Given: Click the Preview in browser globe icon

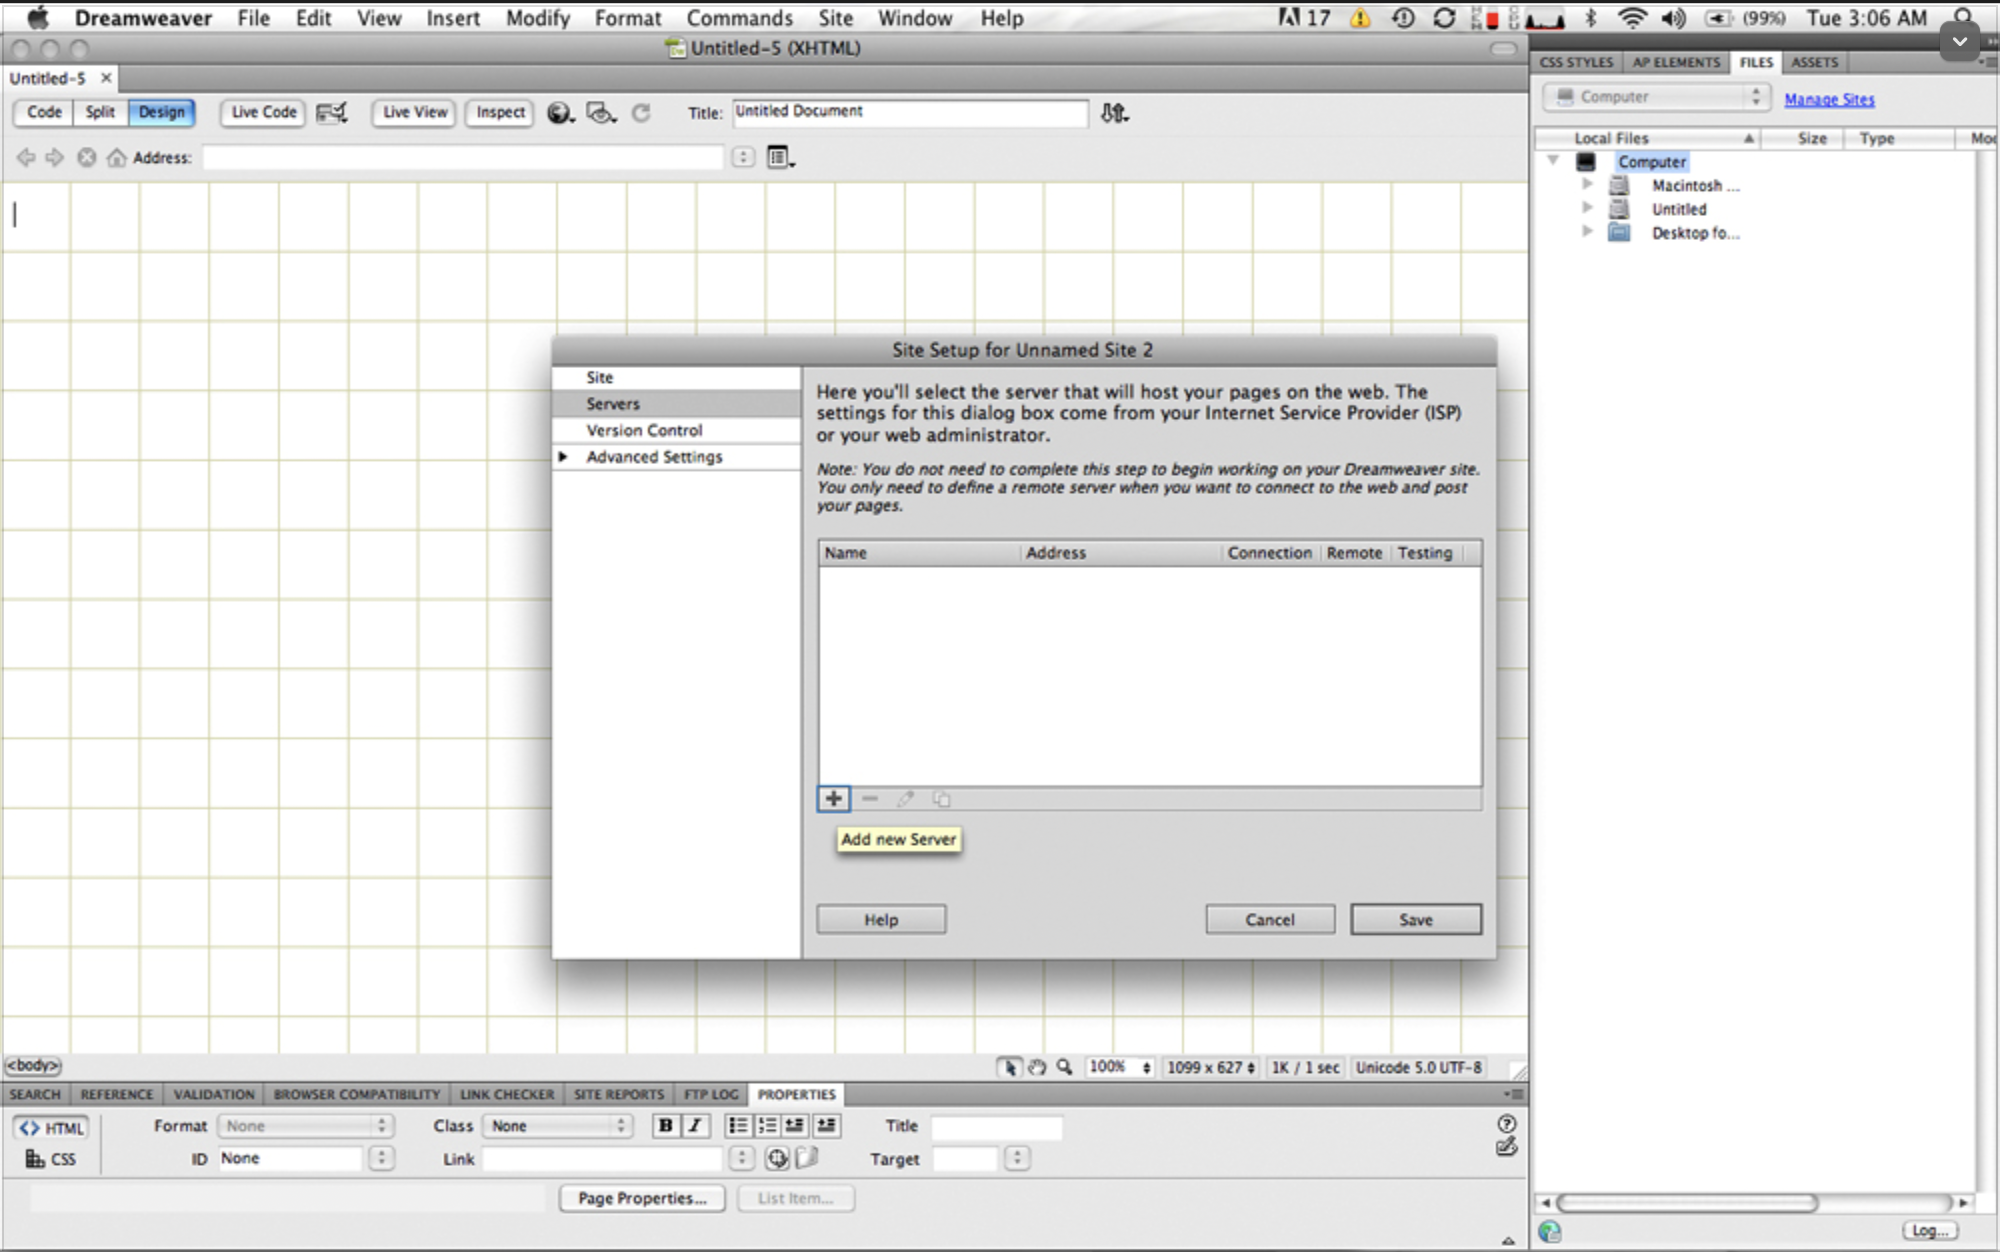Looking at the screenshot, I should pos(559,113).
